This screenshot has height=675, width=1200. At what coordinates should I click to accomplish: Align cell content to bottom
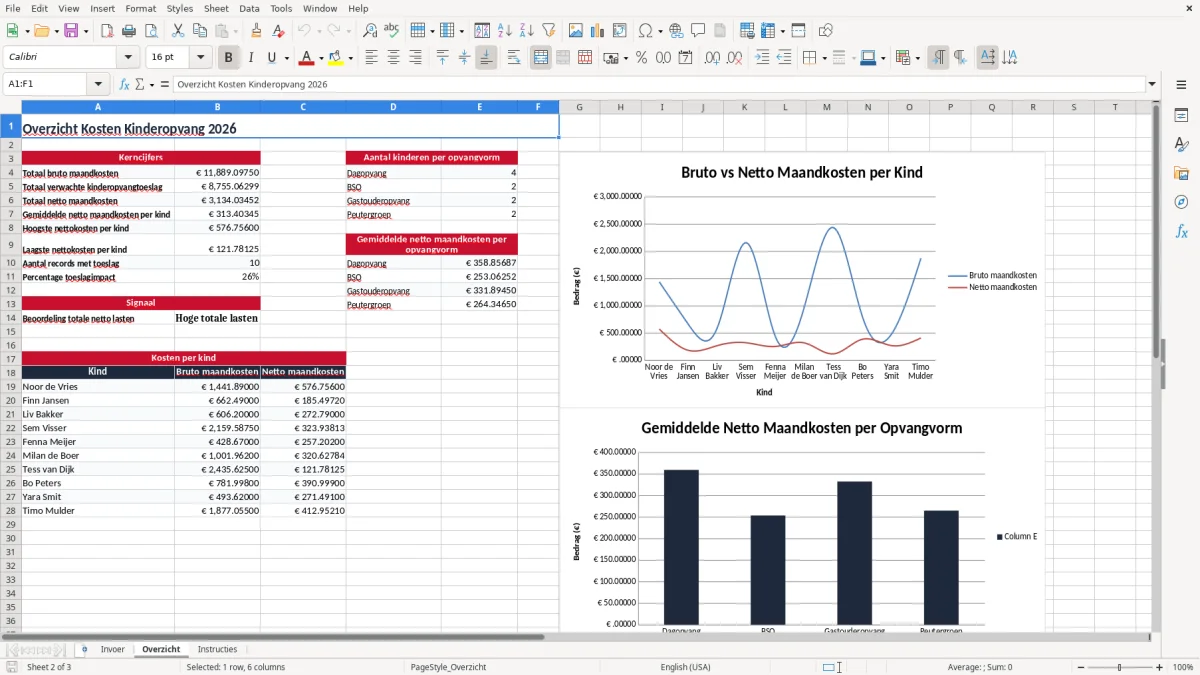point(486,58)
